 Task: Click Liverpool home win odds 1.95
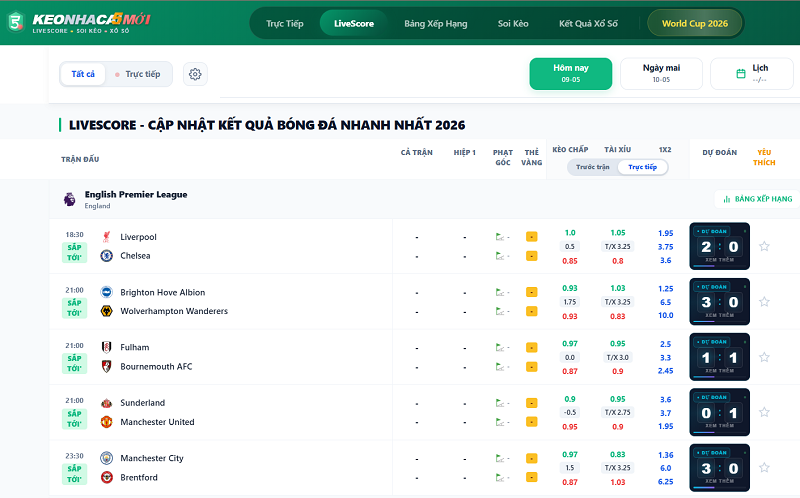[x=665, y=233]
